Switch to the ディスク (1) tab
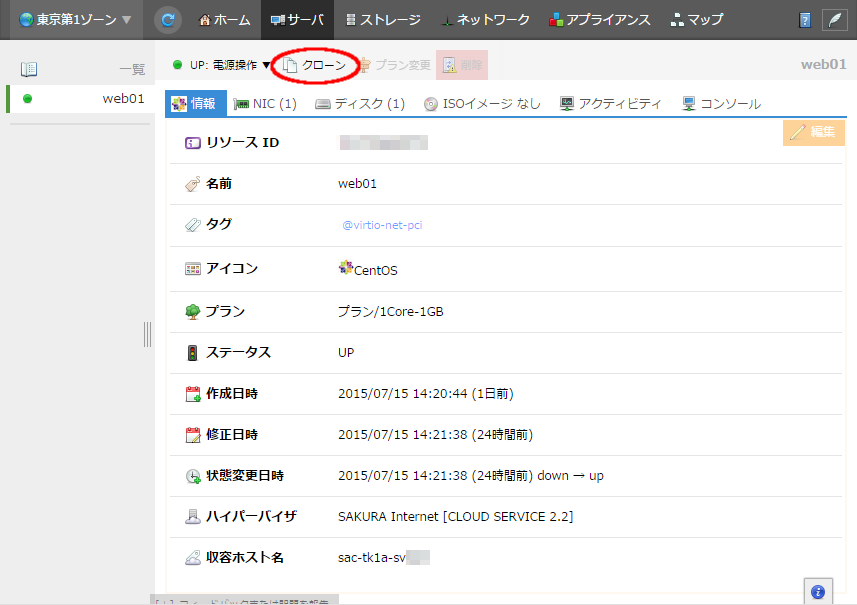 coord(359,103)
